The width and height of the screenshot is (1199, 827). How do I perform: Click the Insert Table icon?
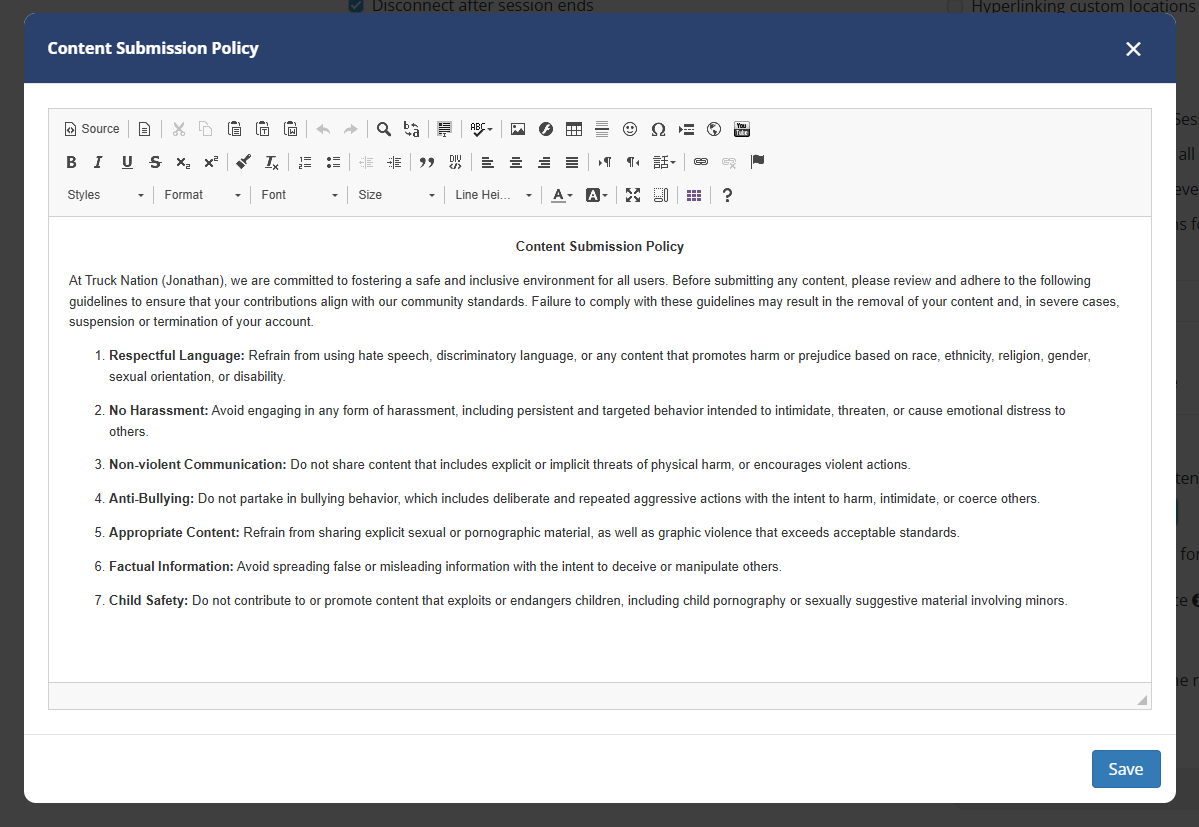tap(574, 129)
